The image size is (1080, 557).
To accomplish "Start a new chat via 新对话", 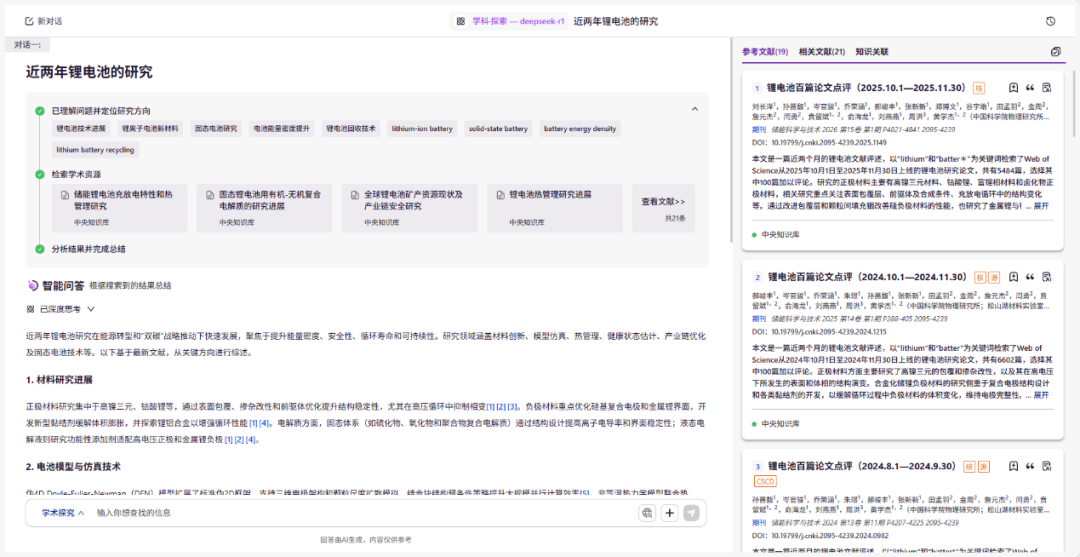I will [x=44, y=21].
